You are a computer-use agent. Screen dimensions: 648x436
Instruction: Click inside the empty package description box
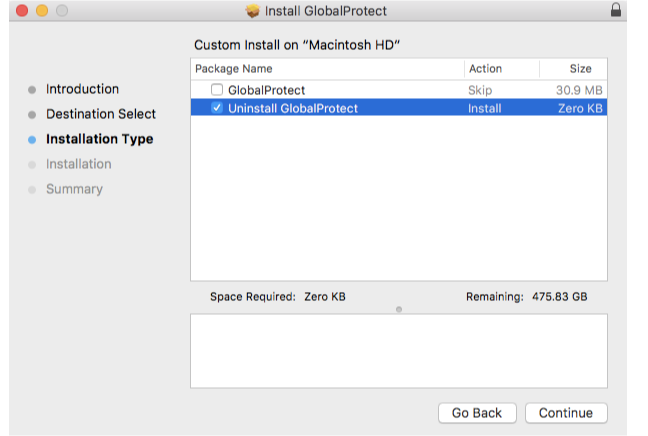pos(398,350)
